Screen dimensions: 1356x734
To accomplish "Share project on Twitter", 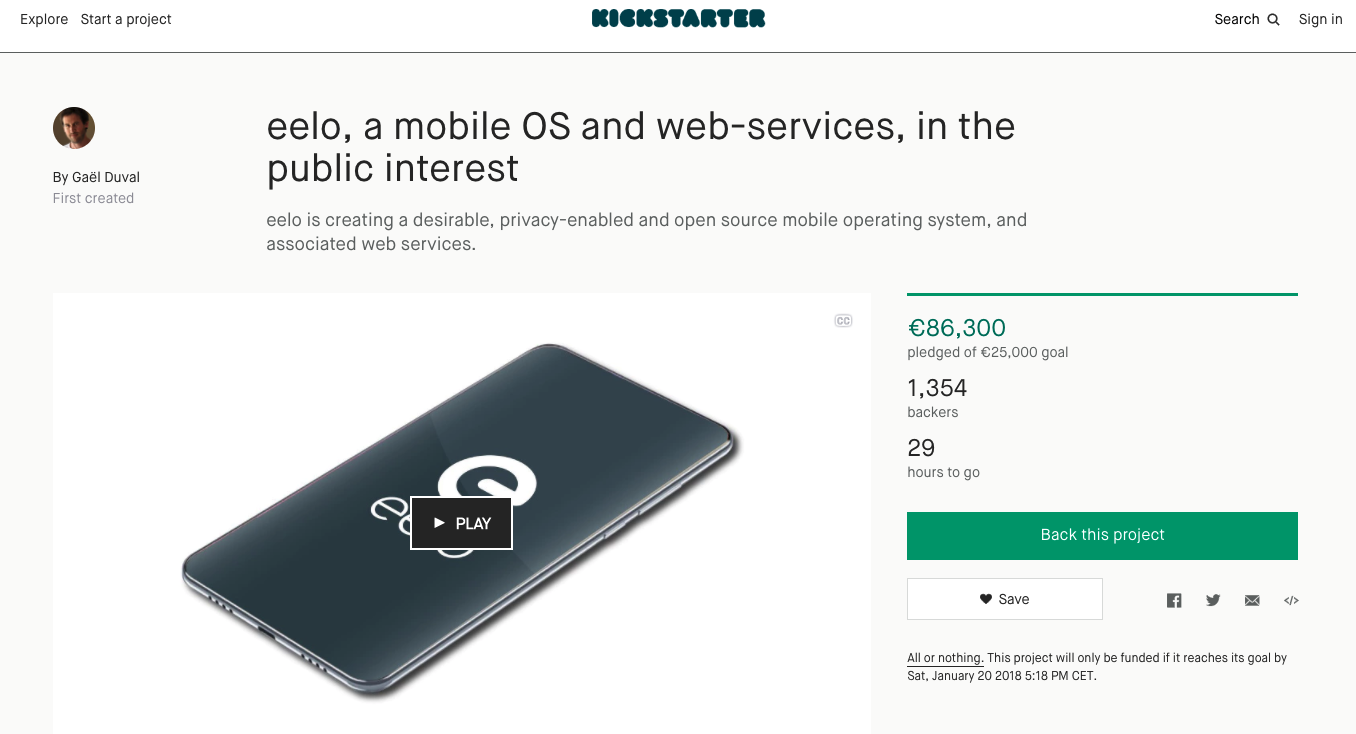I will [x=1213, y=600].
